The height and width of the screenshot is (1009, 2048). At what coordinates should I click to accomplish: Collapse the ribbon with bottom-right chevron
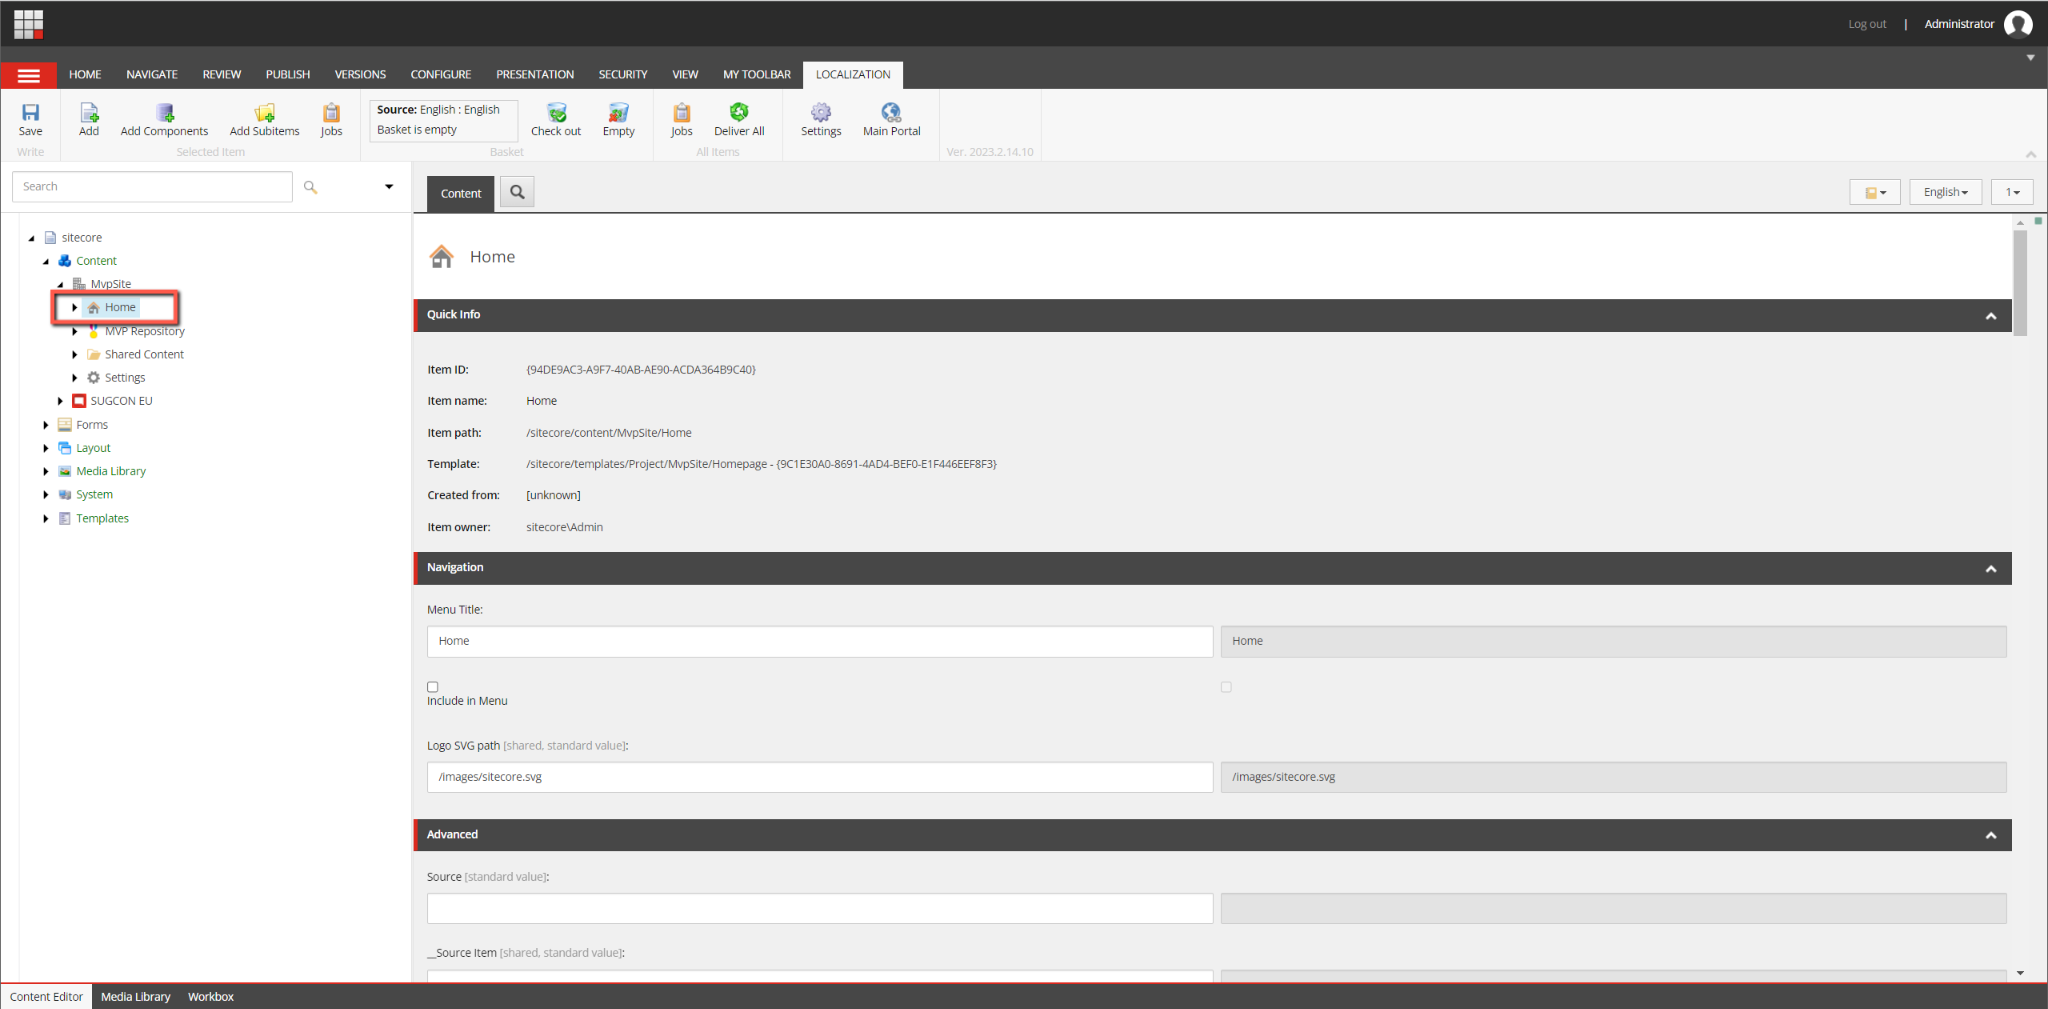pyautogui.click(x=2031, y=154)
